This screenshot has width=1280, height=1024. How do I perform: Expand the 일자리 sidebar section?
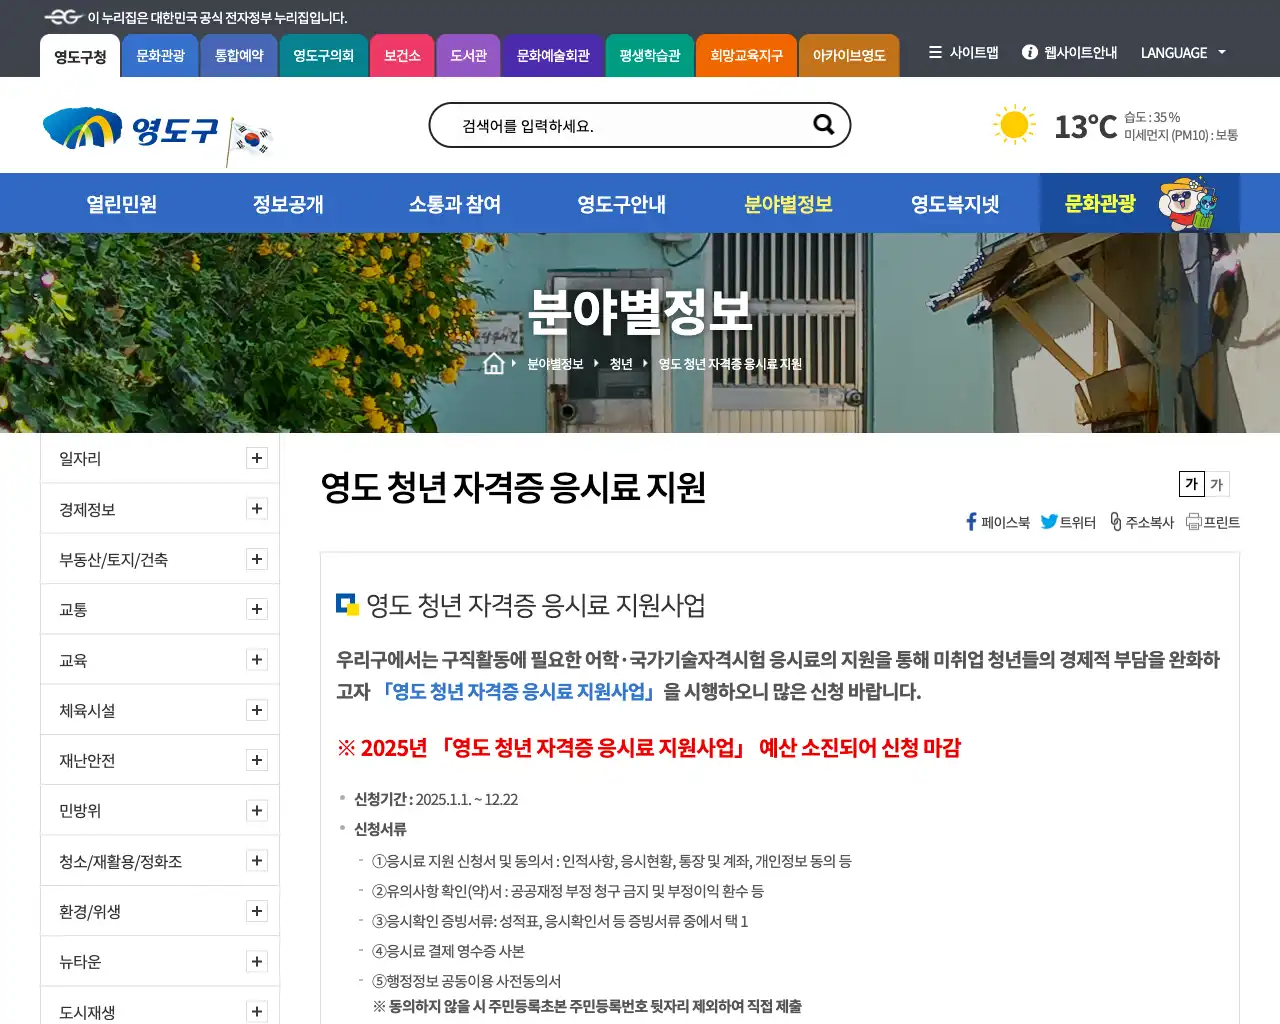tap(257, 458)
